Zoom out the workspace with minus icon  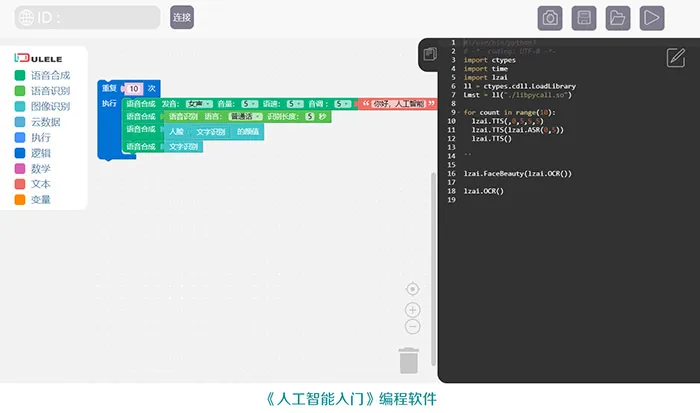412,327
